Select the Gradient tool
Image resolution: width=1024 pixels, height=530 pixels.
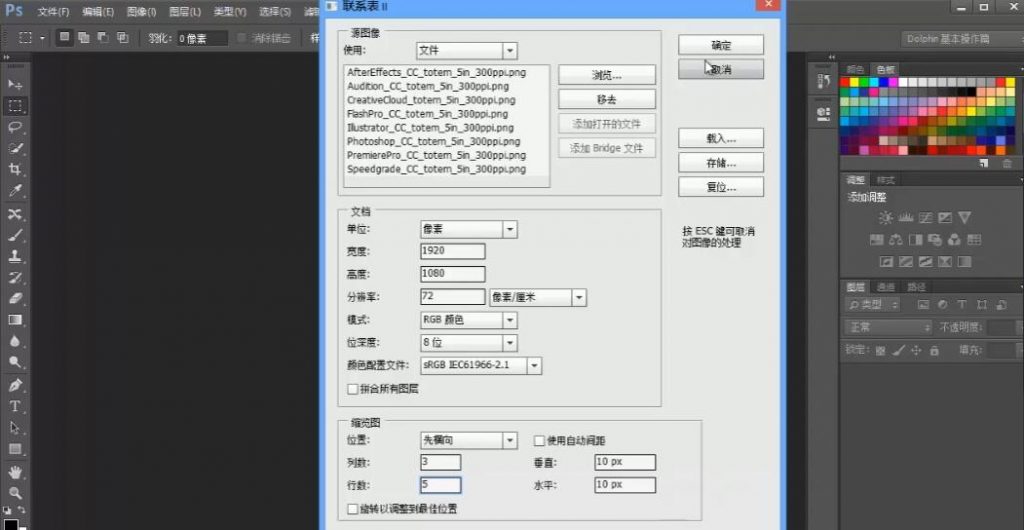tap(15, 320)
